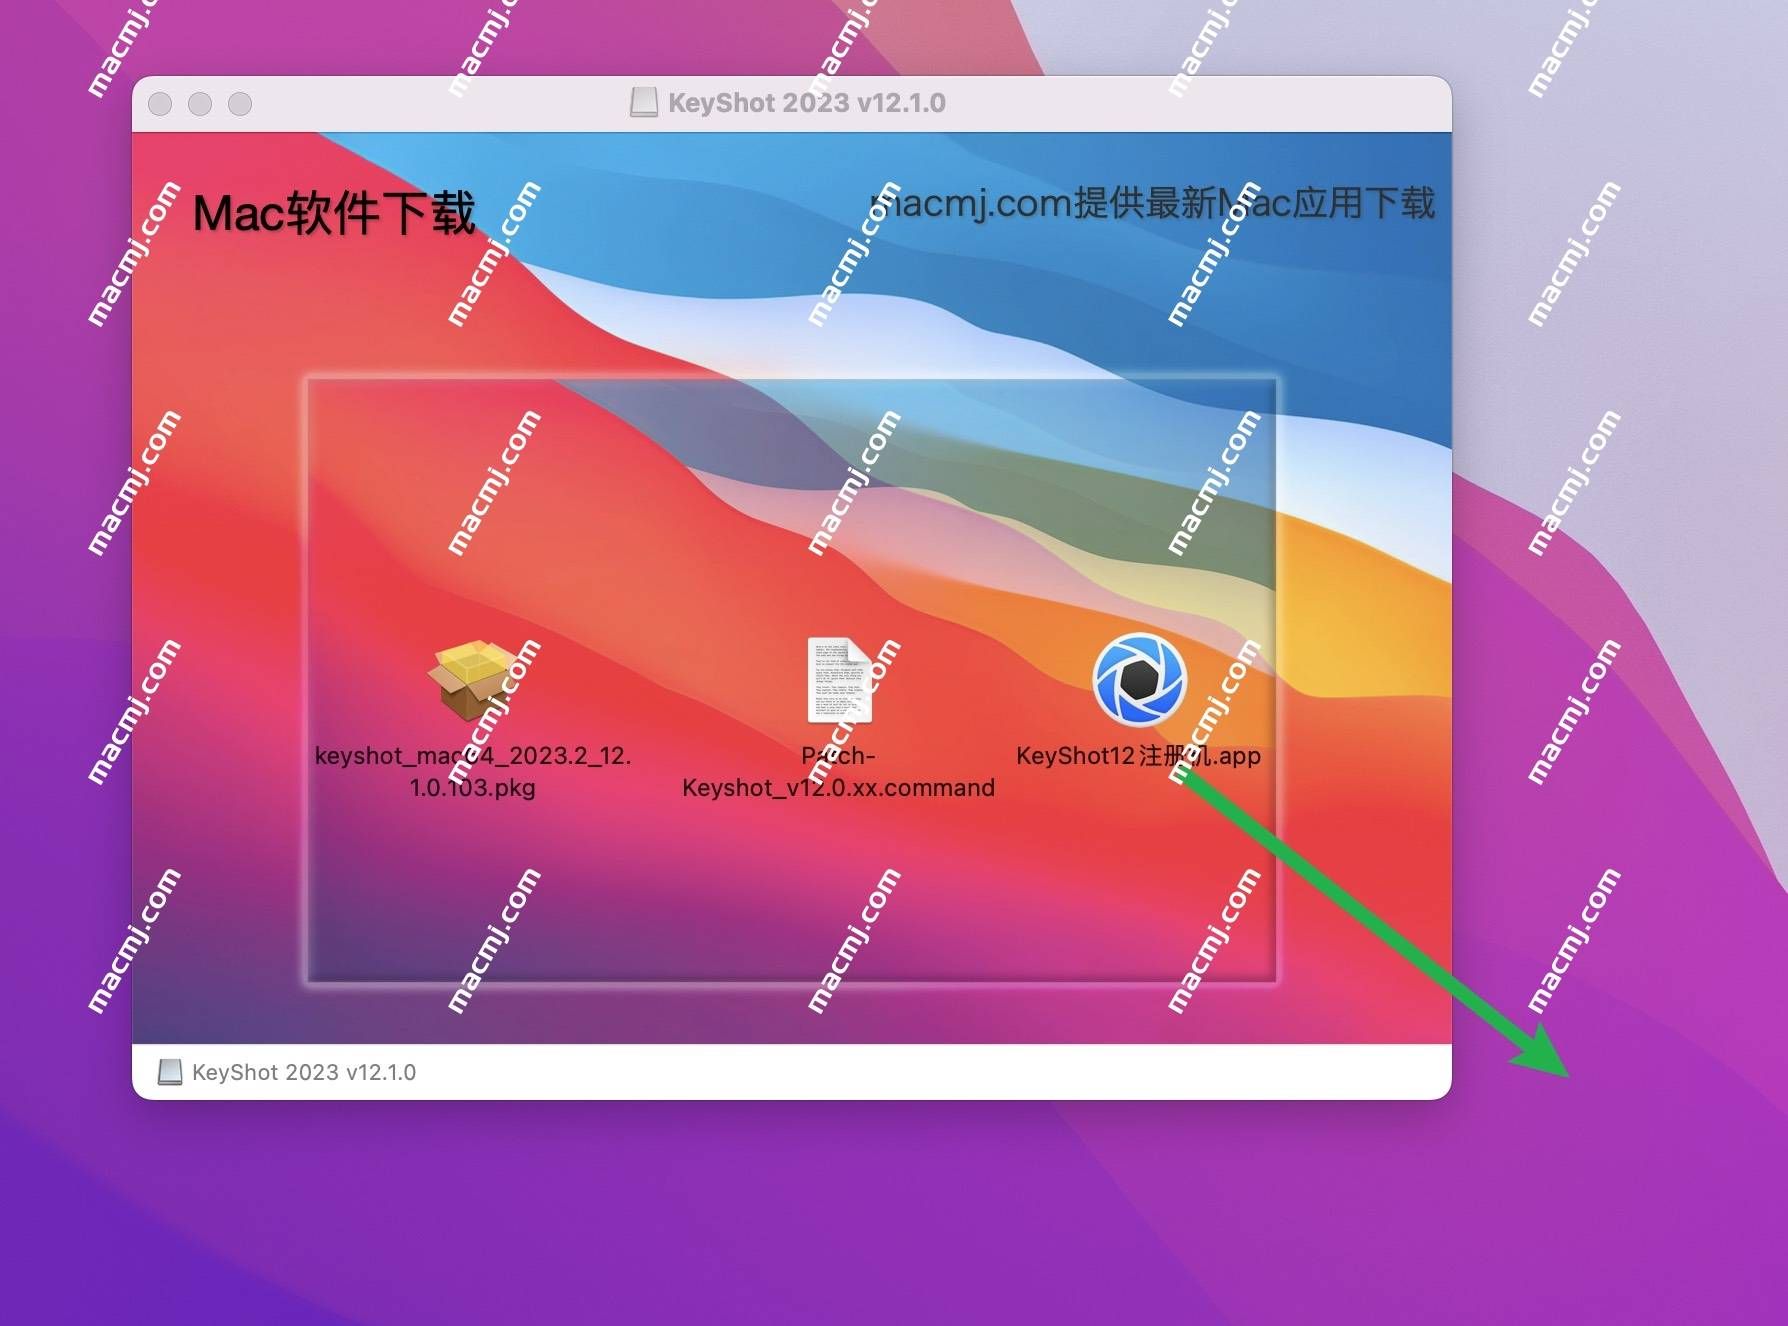Select the KeyShot12 keygen app icon
1788x1326 pixels.
click(x=1139, y=679)
